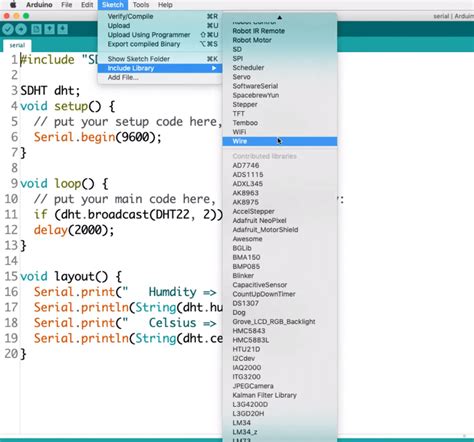Include the HTU21D library
This screenshot has width=474, height=442.
pos(280,349)
